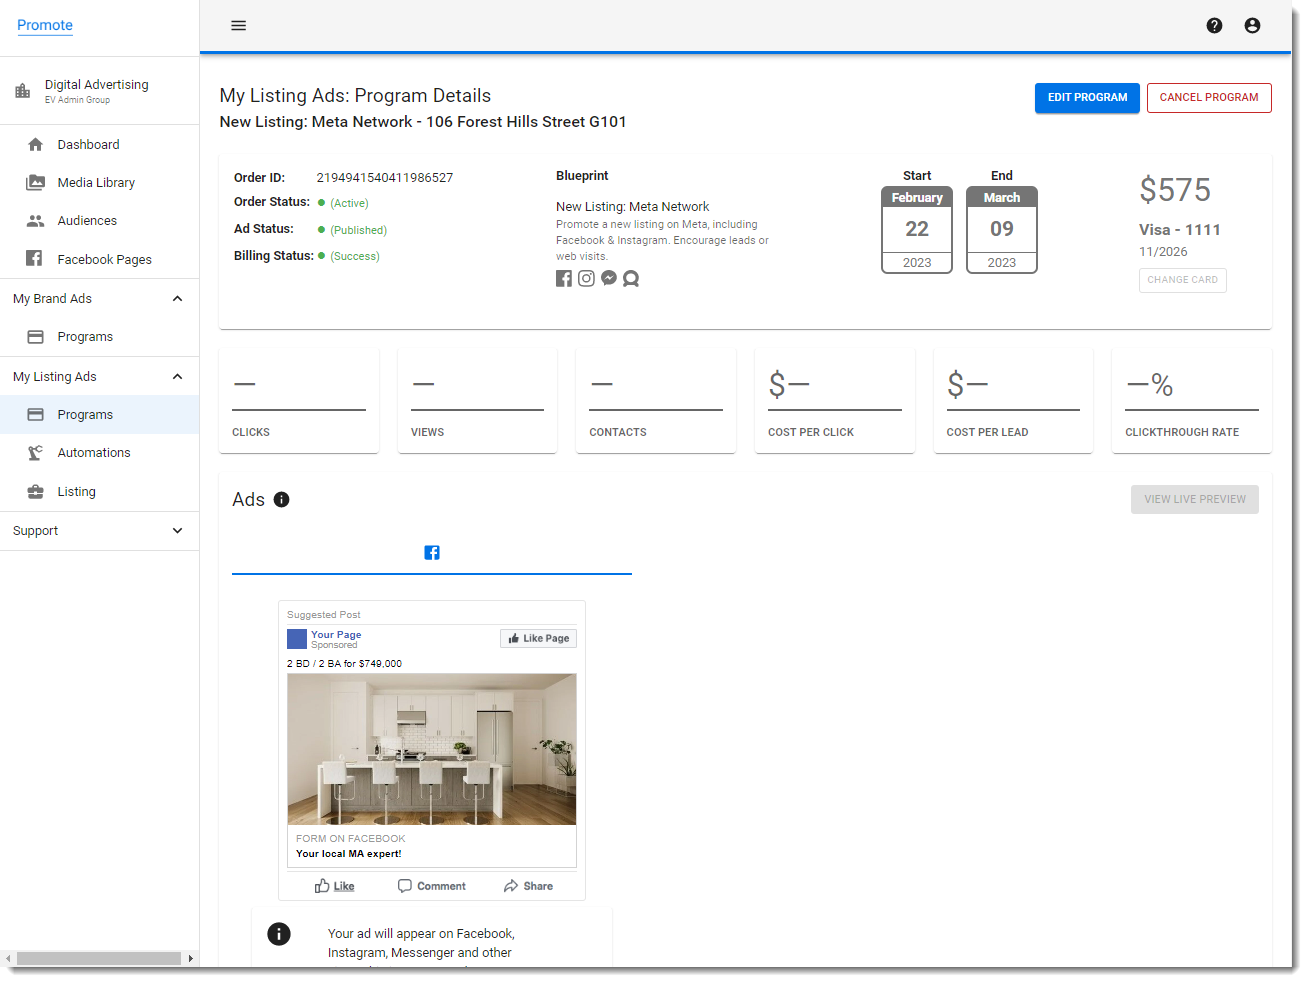Click the Audience Network icon under Blueprint
This screenshot has height=982, width=1307.
click(x=631, y=279)
